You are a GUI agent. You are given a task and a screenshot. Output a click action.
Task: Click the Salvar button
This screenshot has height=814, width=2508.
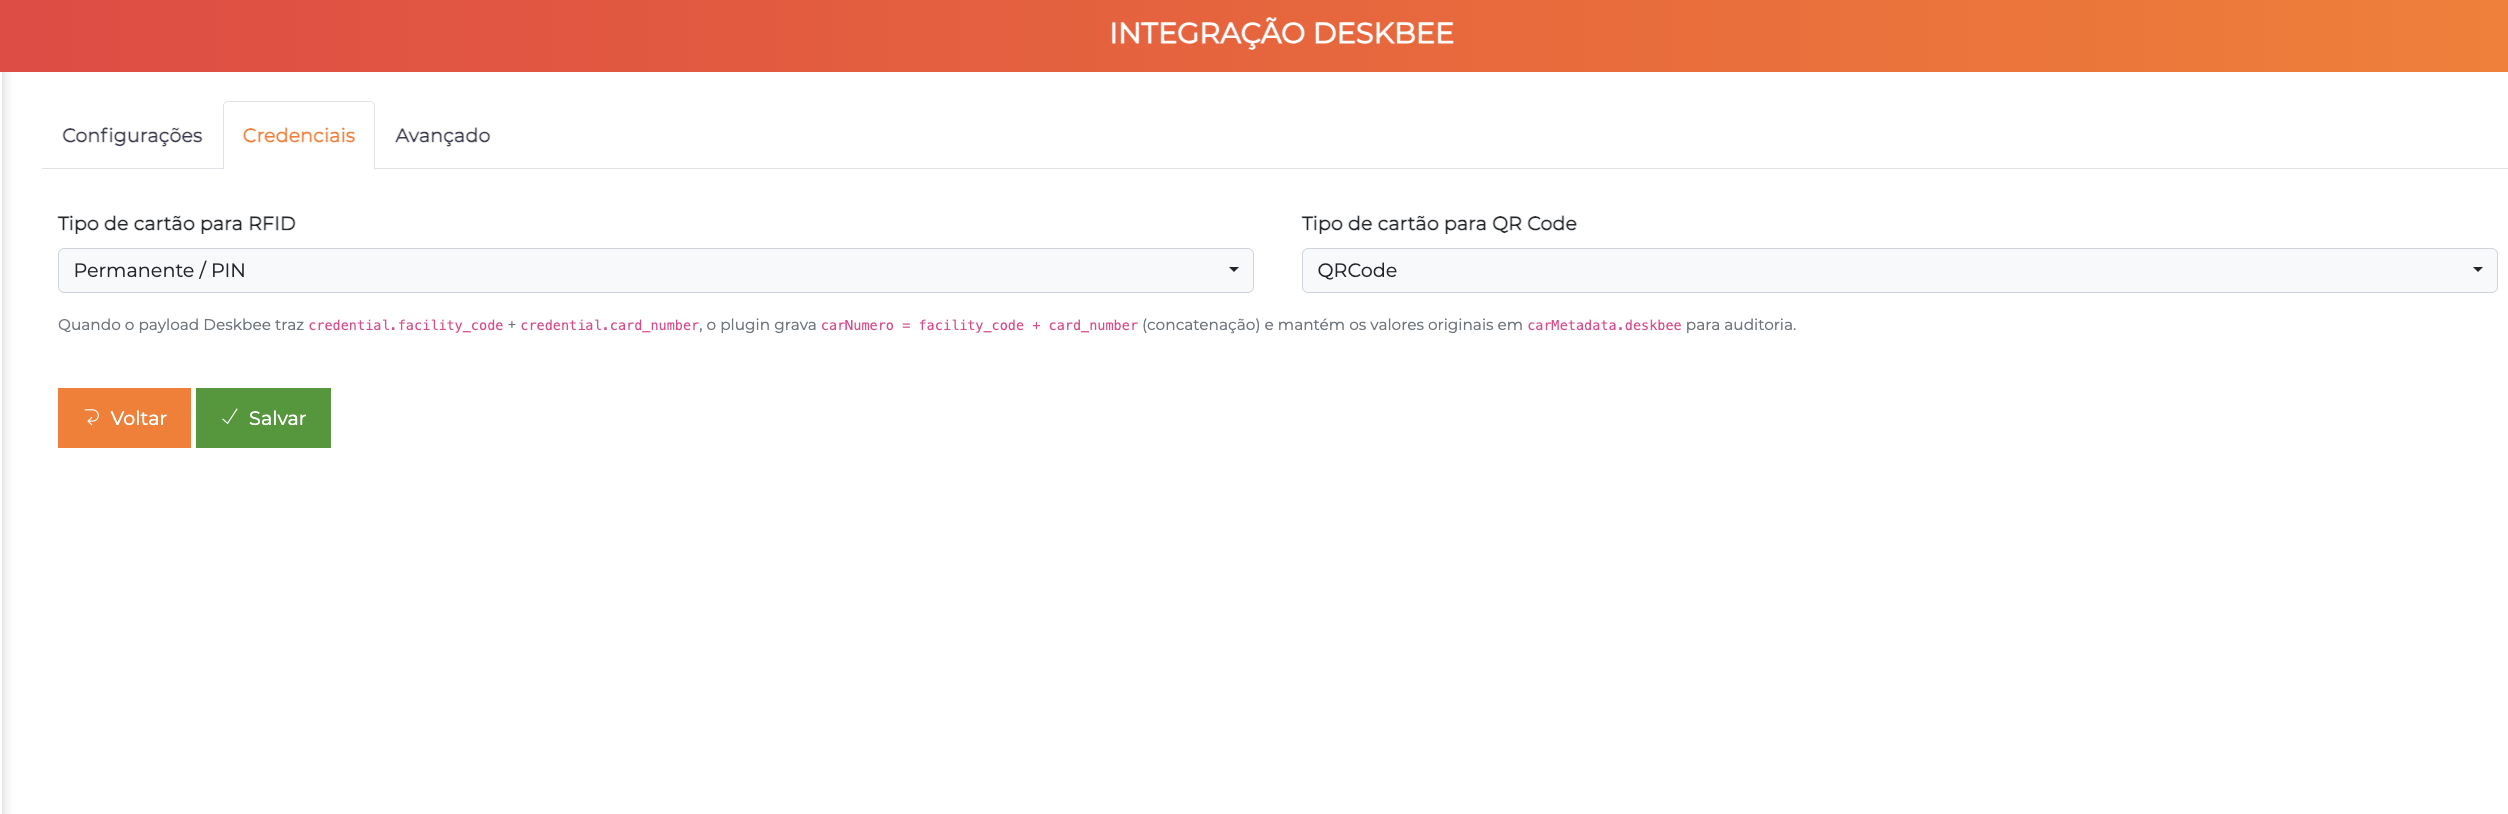click(263, 418)
